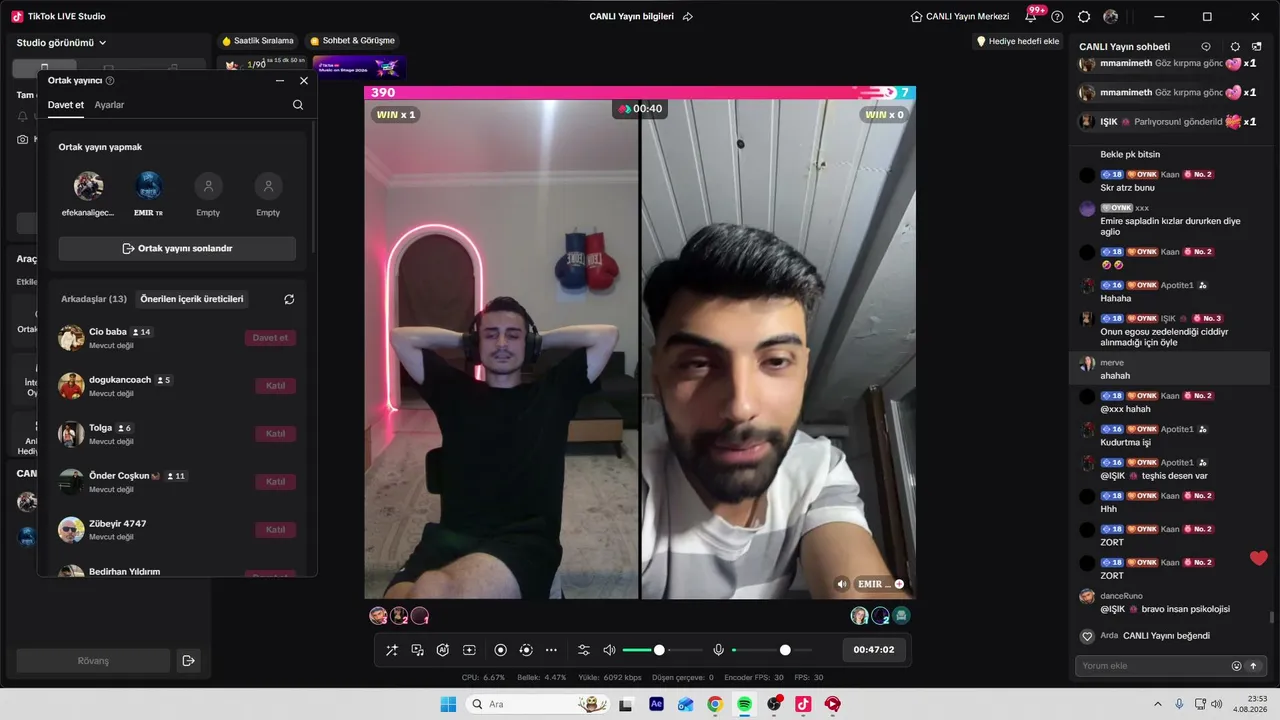This screenshot has width=1280, height=720.
Task: Click the stream timer 00:47:02
Action: pos(874,650)
